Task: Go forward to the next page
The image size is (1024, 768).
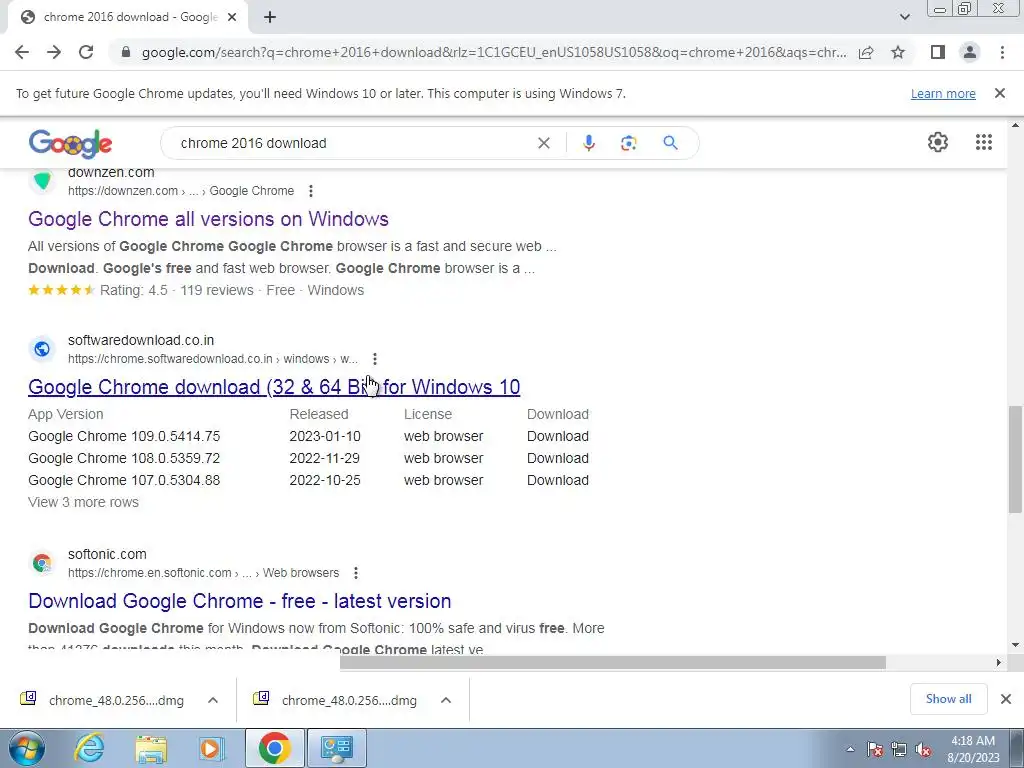Action: click(x=54, y=52)
